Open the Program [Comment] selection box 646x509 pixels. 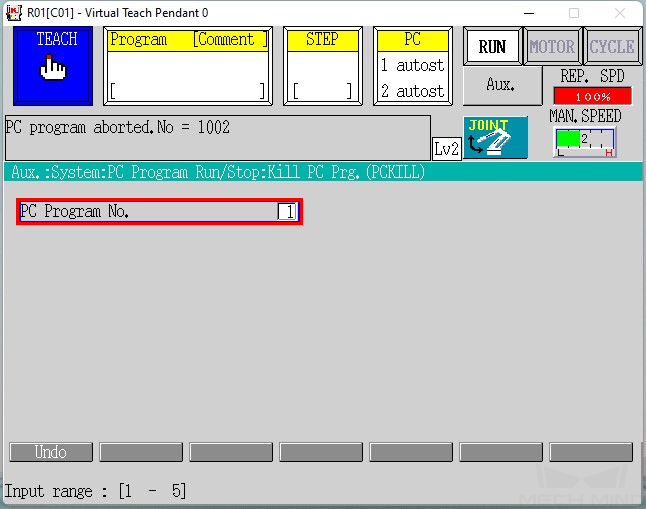(x=188, y=66)
